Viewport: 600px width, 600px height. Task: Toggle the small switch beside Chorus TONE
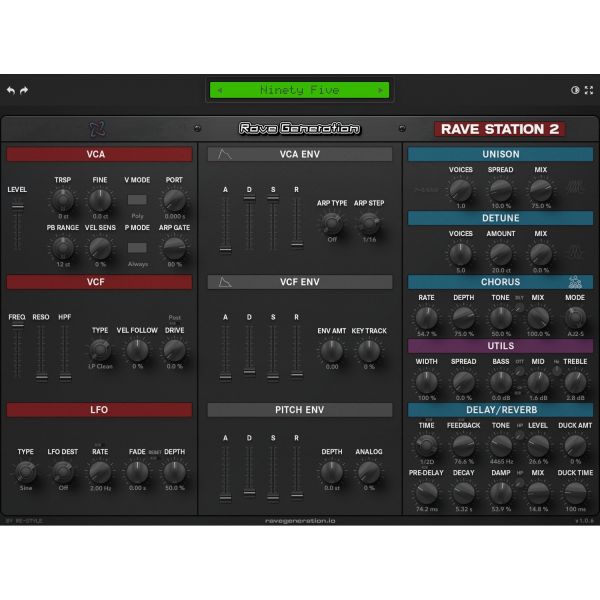coord(519,307)
